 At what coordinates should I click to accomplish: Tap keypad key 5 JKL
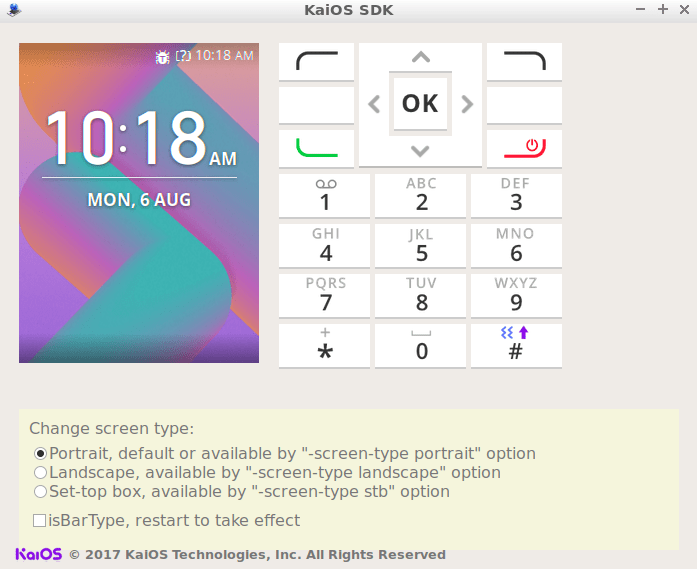(421, 245)
